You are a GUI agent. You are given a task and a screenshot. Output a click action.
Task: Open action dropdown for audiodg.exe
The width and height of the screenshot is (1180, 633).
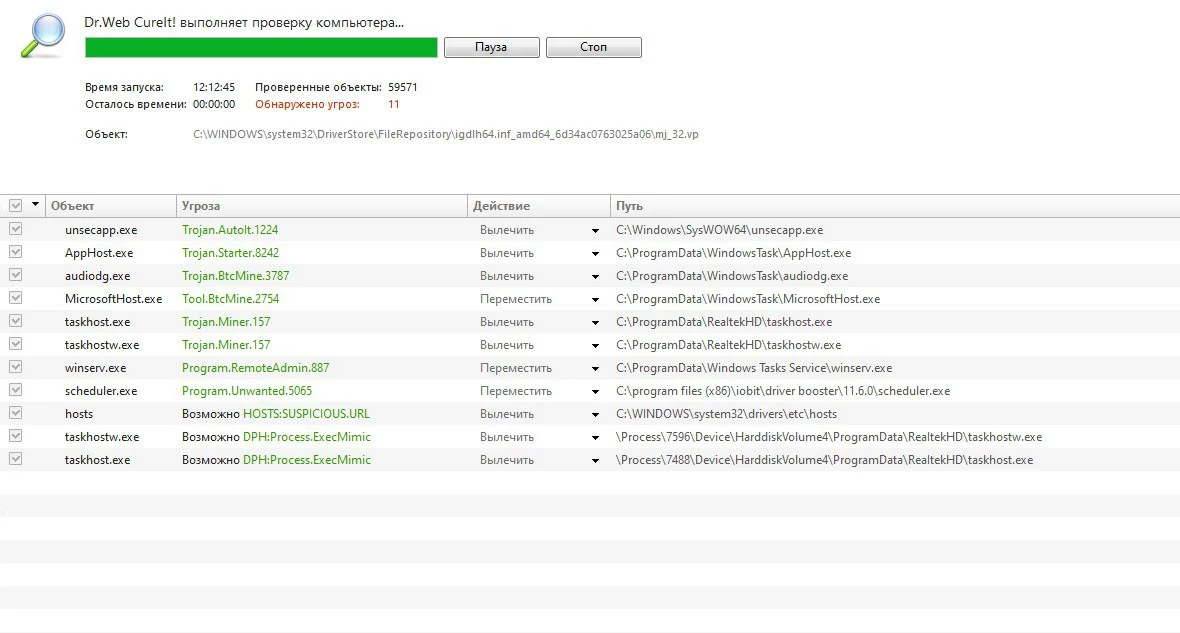[595, 277]
